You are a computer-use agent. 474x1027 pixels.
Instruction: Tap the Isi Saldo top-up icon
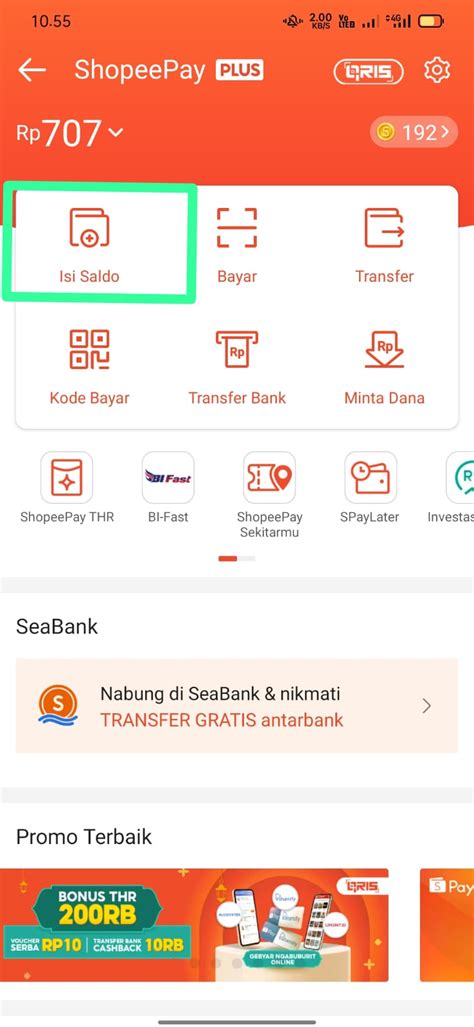tap(89, 227)
